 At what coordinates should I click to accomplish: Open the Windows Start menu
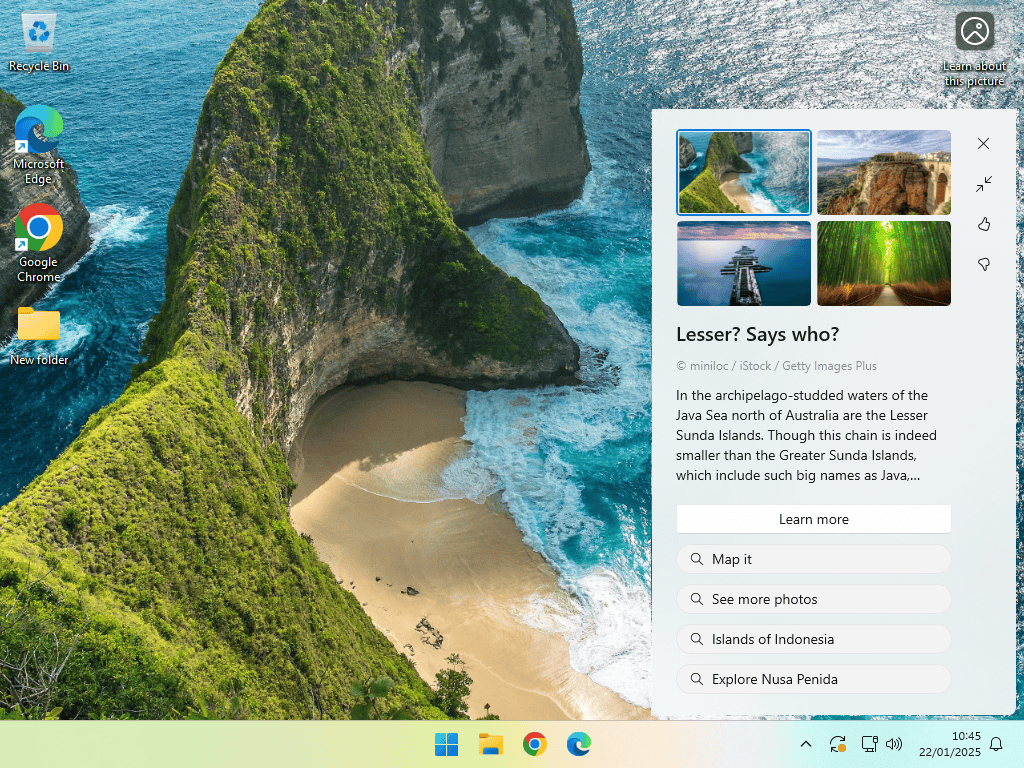click(x=446, y=744)
